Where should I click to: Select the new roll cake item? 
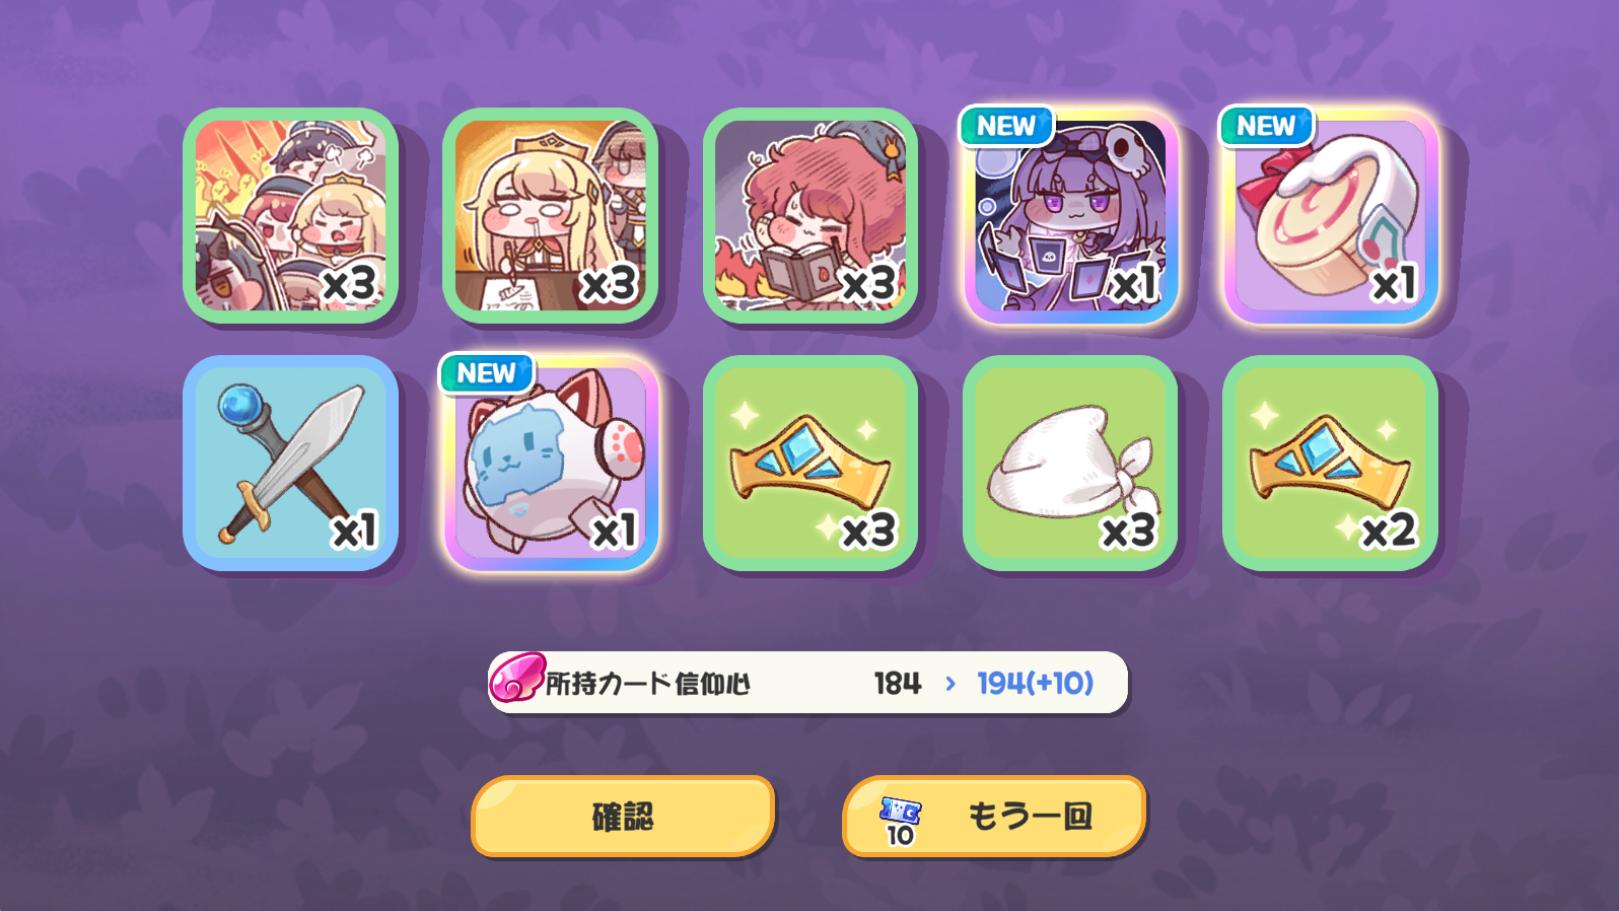(1330, 215)
